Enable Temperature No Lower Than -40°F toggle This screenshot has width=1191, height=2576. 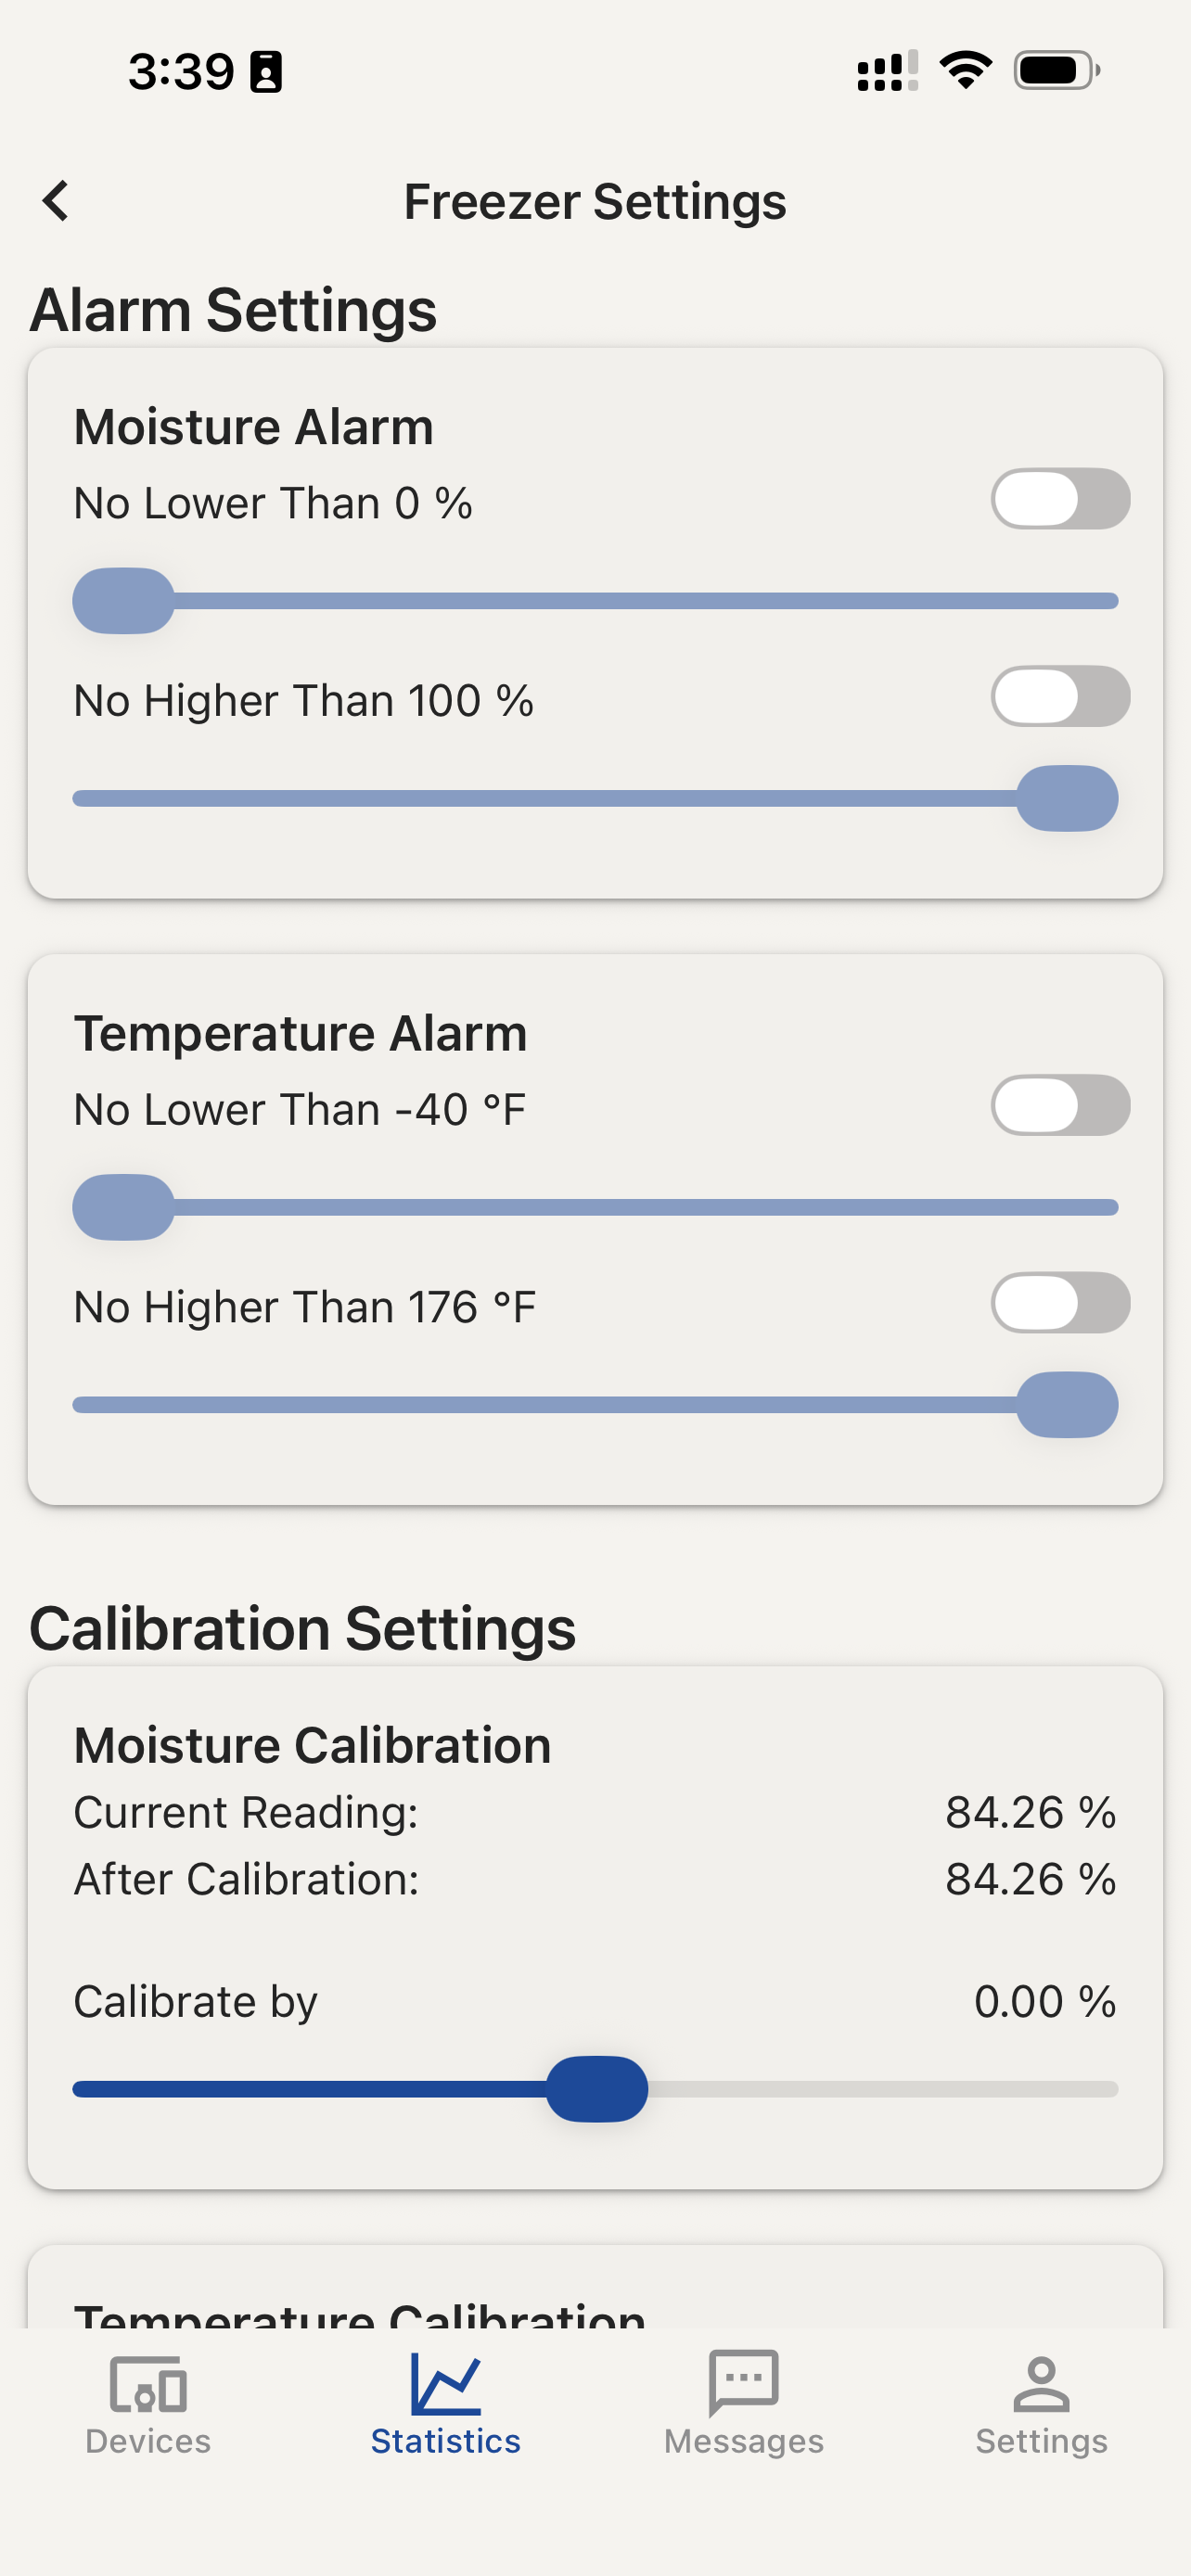(x=1060, y=1105)
